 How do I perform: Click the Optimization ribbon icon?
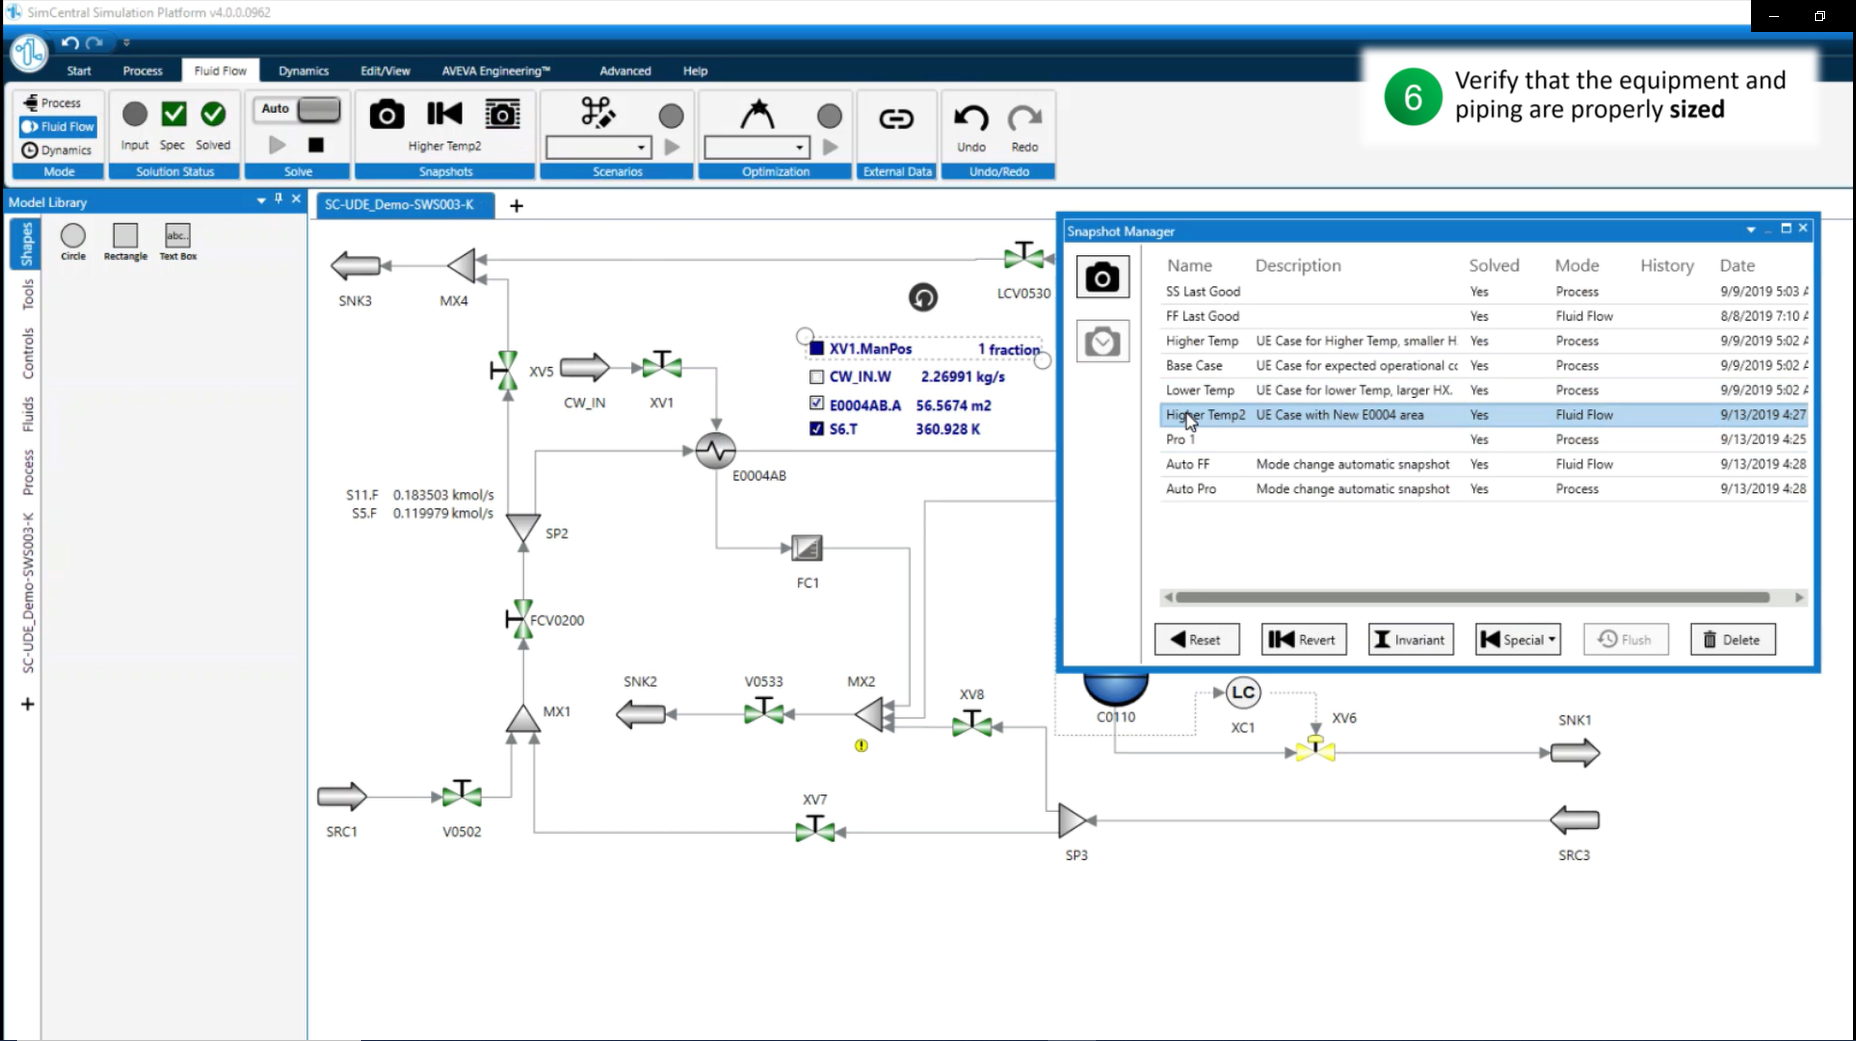pos(757,115)
